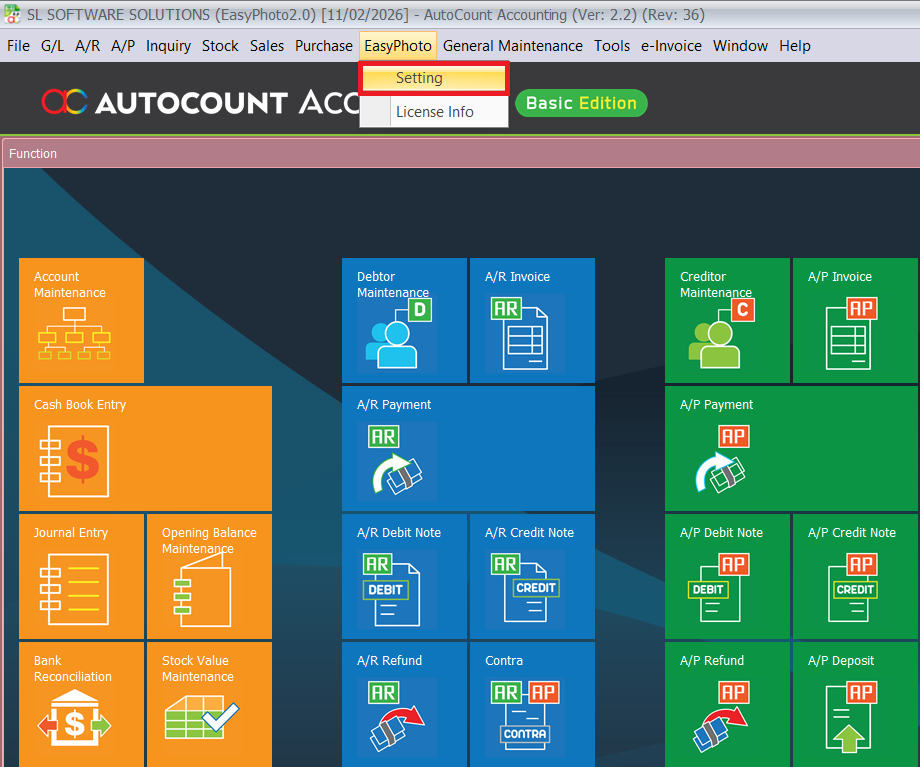Screen dimensions: 920x767
Task: Launch the A/R Payment icon
Action: (396, 461)
